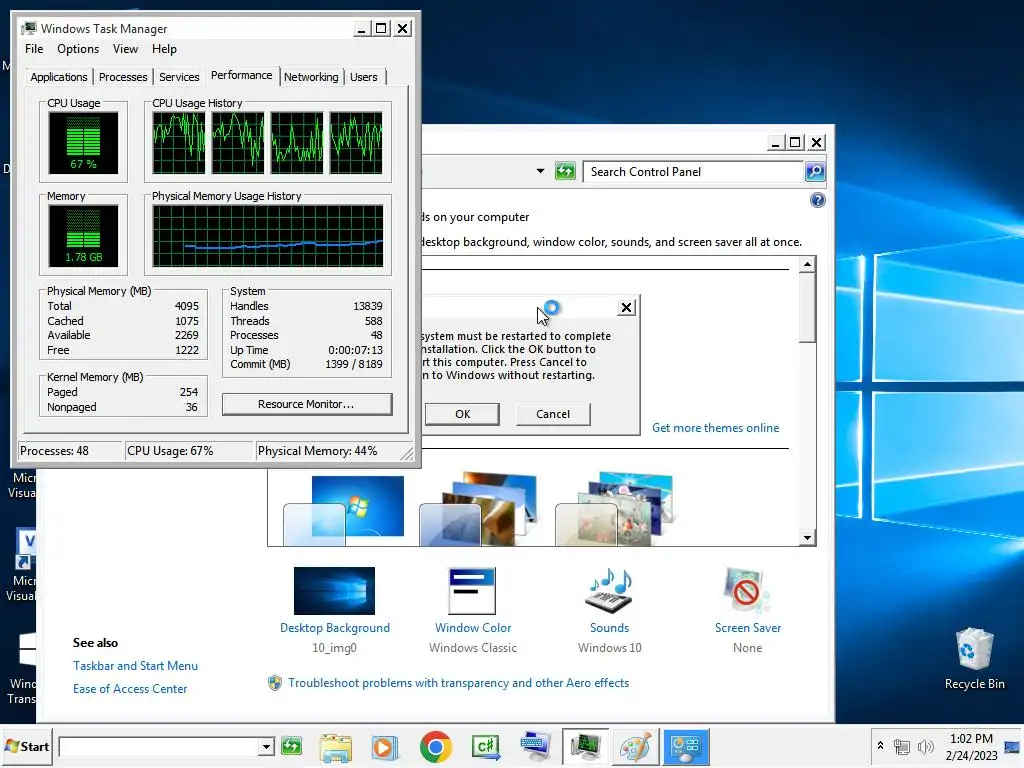Switch to the Users tab

(x=364, y=77)
